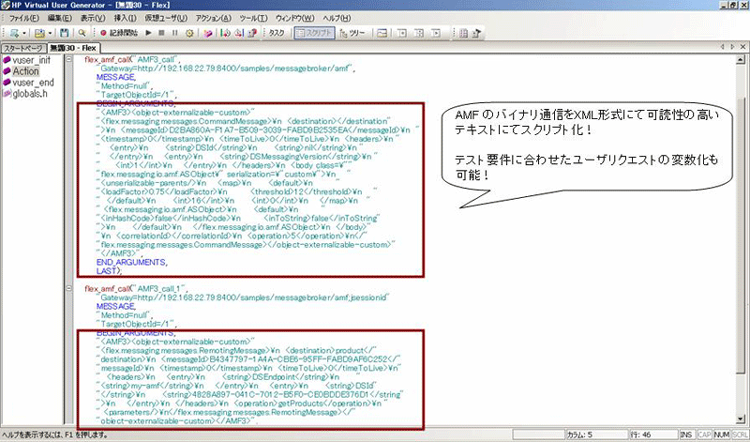This screenshot has height=442, width=750.
Task: Click the INS indicator in status bar
Action: pos(686,434)
